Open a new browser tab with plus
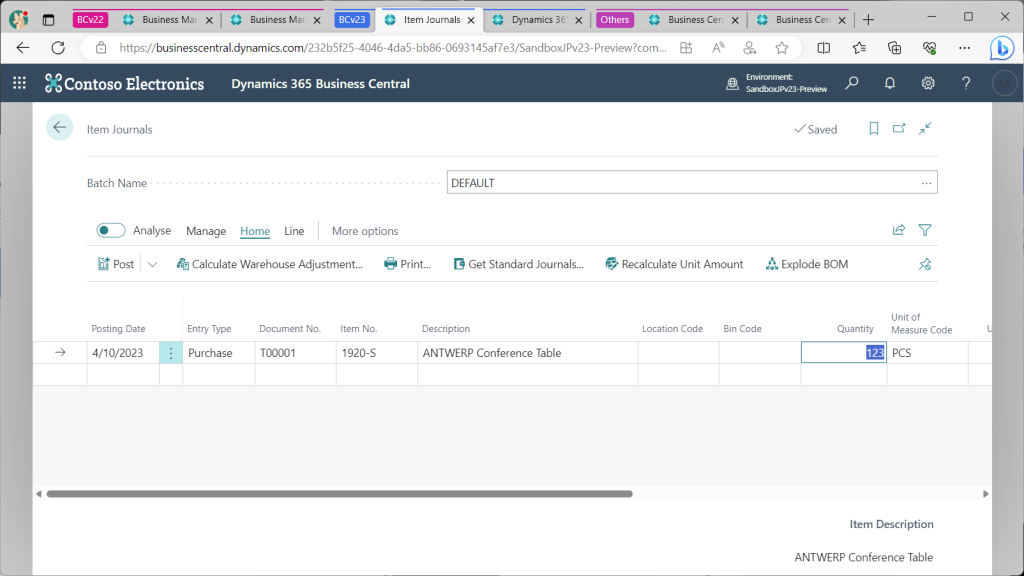1024x576 pixels. (868, 20)
